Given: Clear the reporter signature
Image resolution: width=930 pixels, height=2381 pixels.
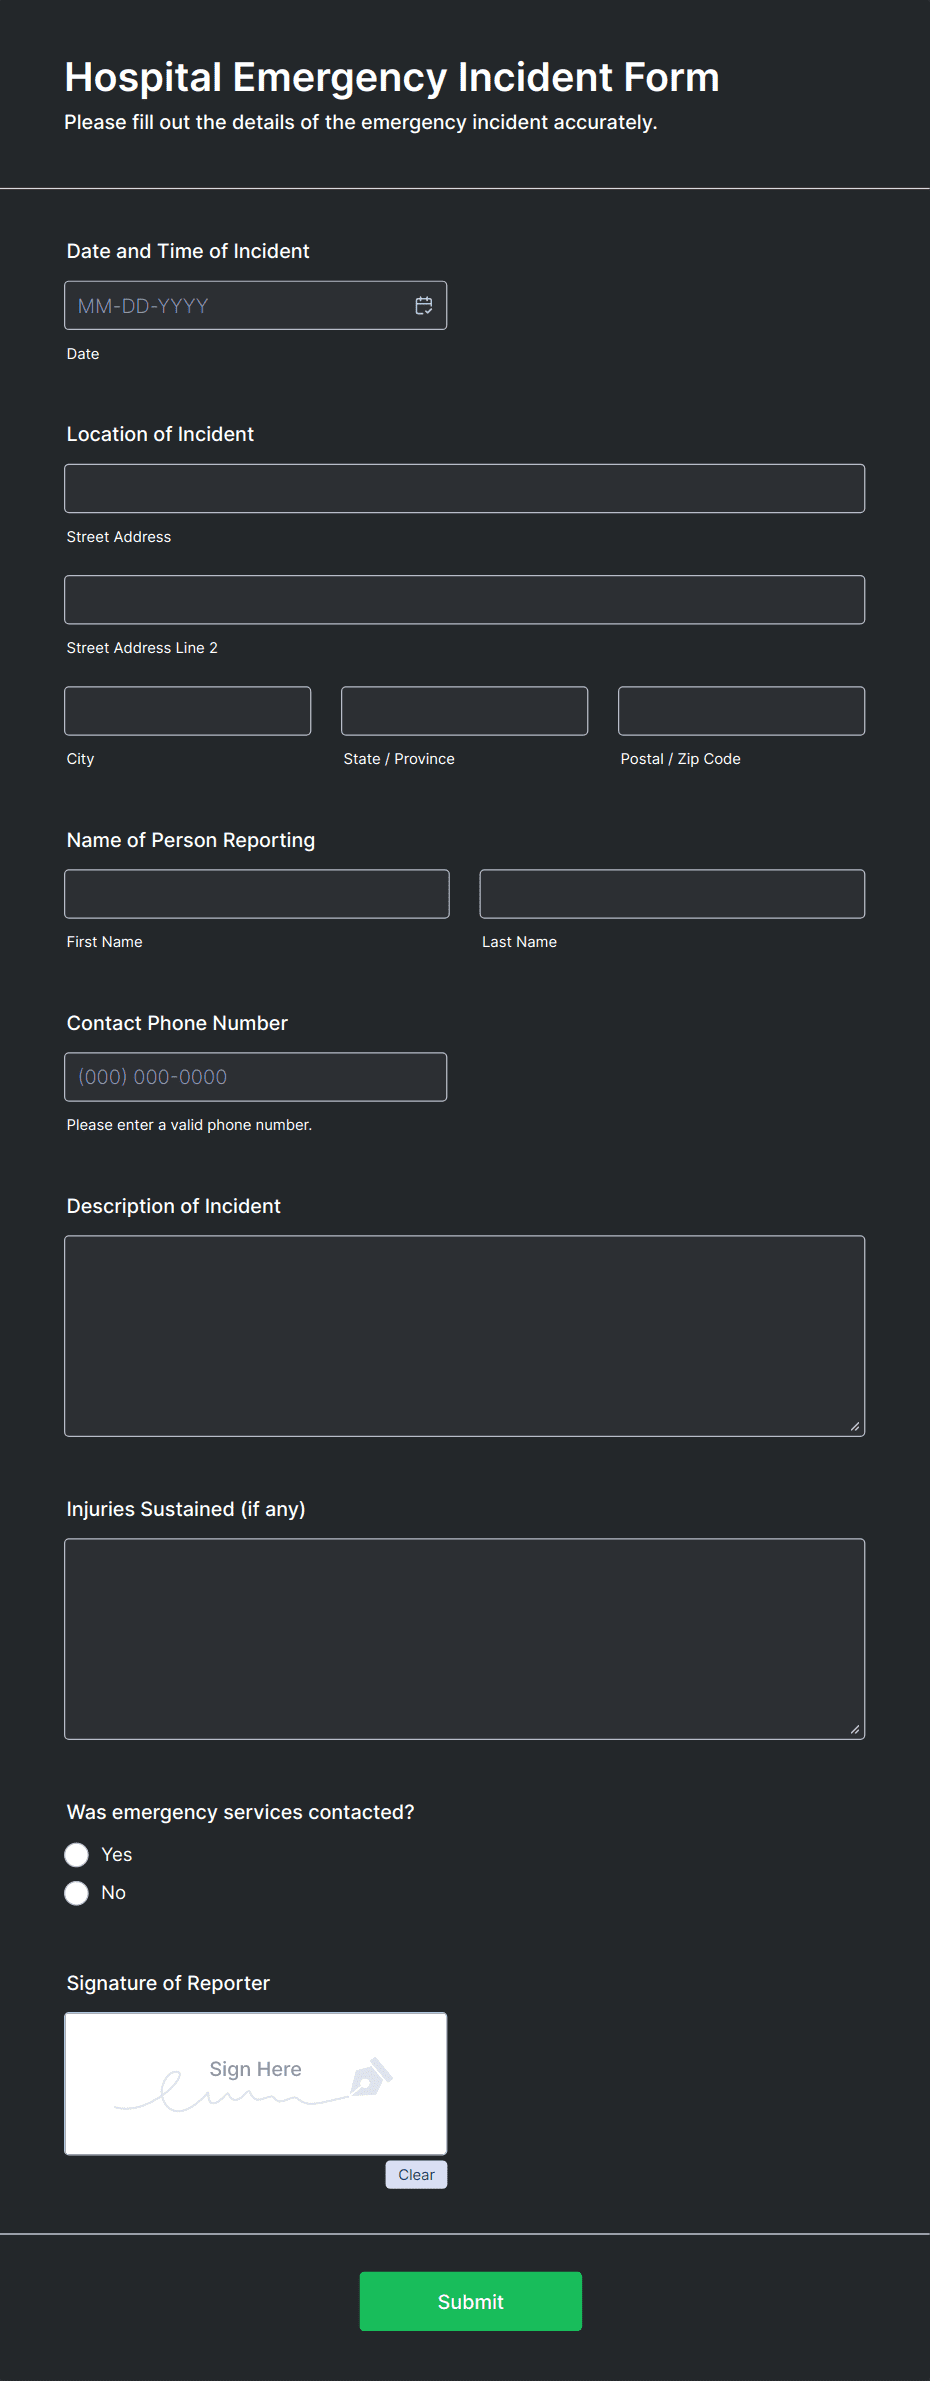Looking at the screenshot, I should [x=416, y=2174].
